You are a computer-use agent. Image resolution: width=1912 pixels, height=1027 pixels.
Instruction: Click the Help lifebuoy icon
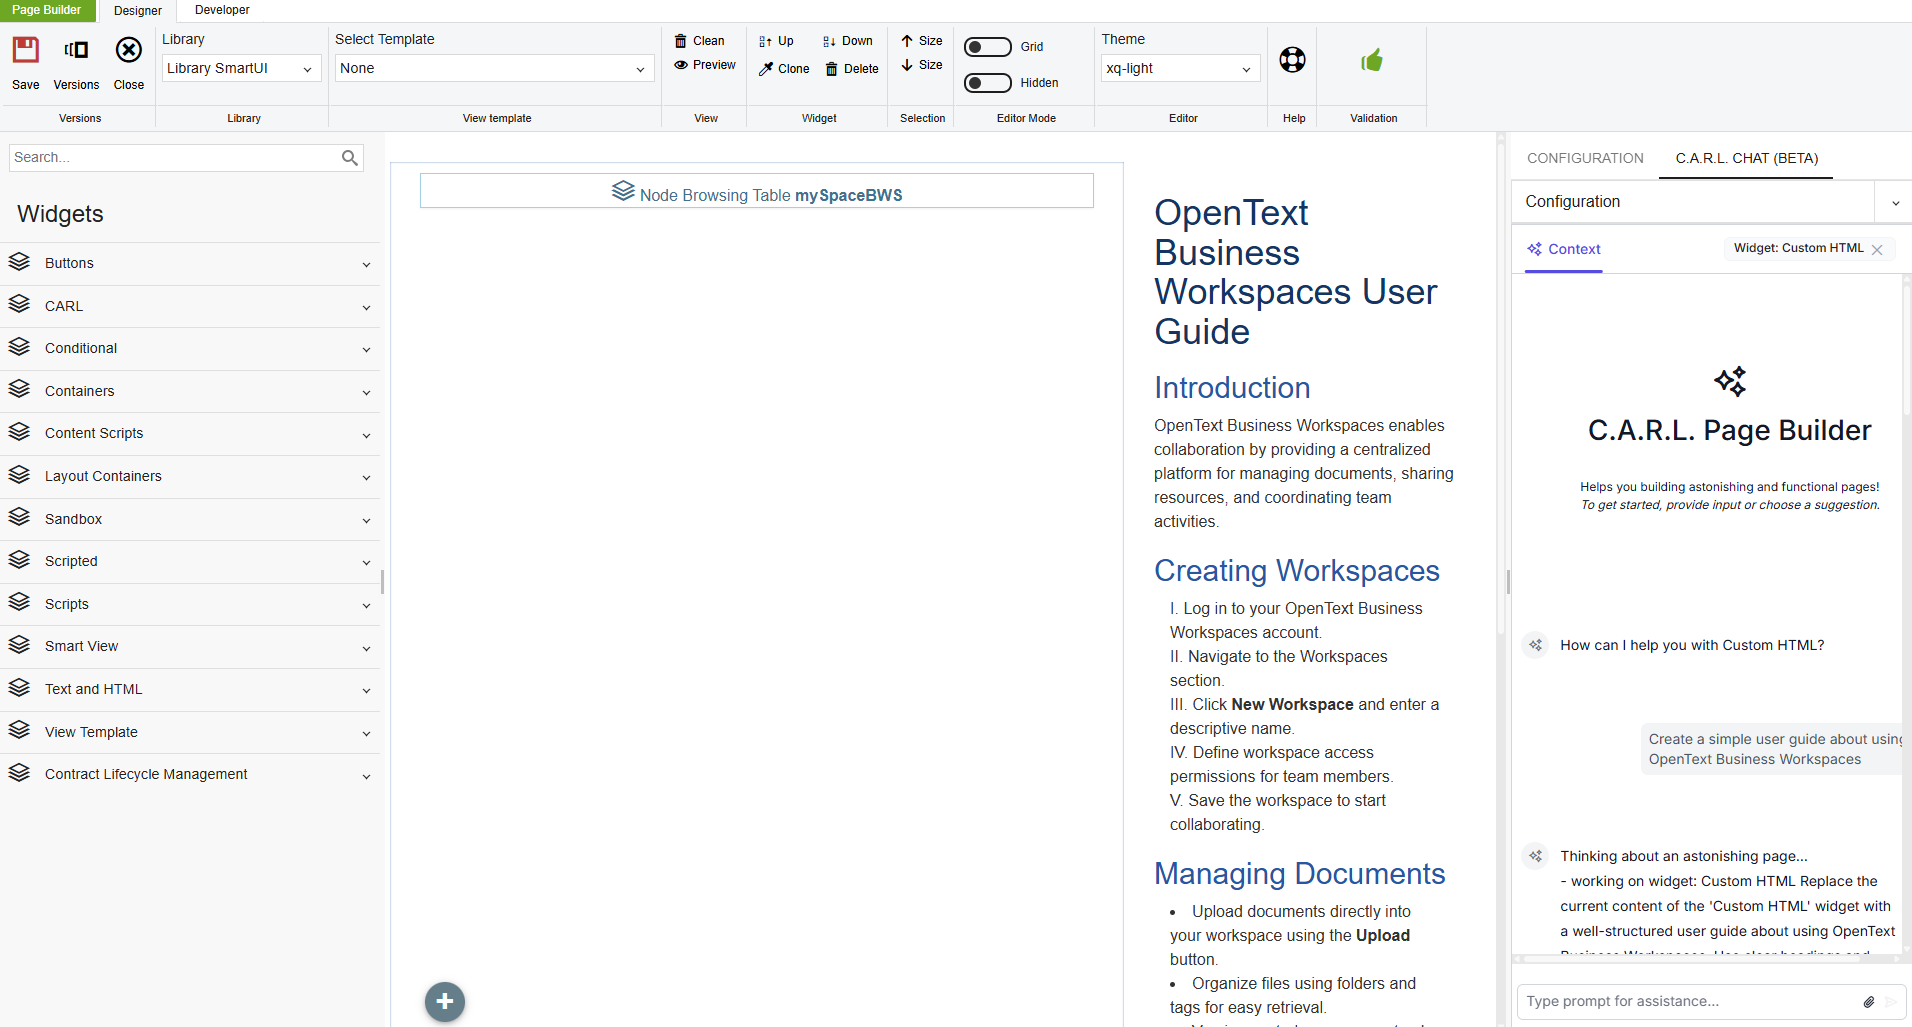click(1292, 60)
